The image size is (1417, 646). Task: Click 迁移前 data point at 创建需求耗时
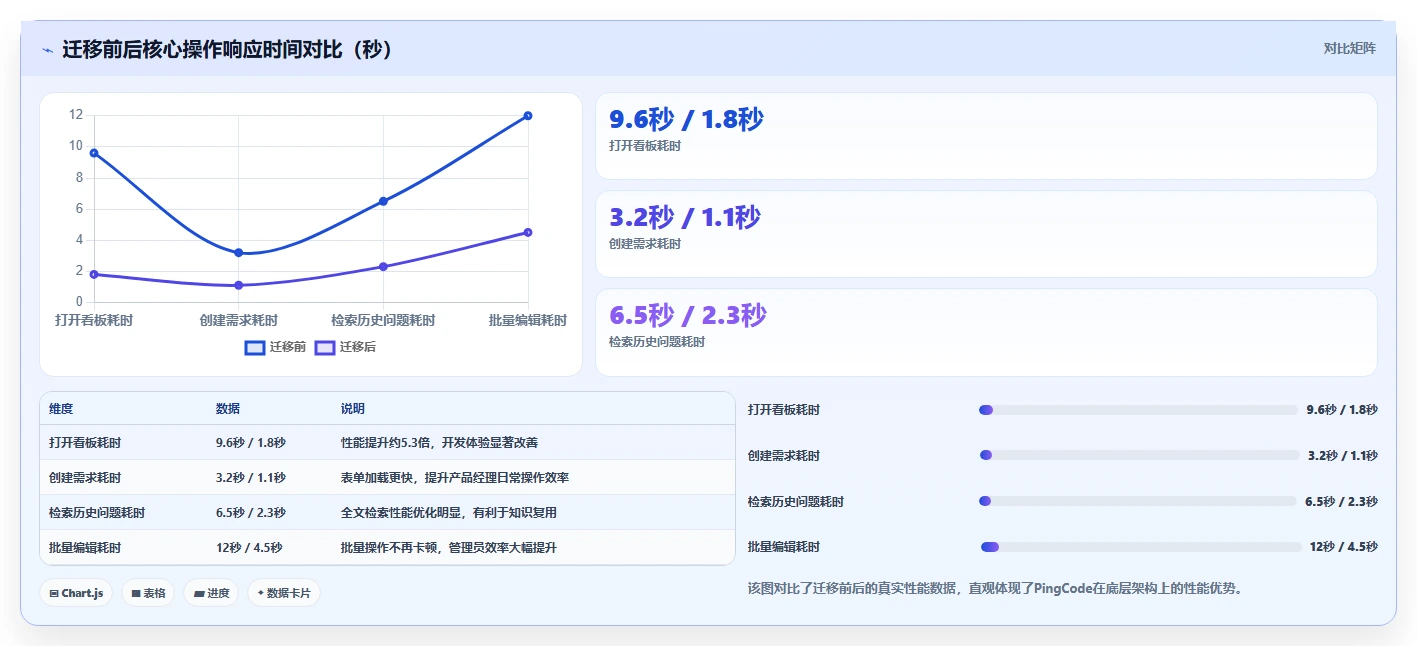point(239,253)
